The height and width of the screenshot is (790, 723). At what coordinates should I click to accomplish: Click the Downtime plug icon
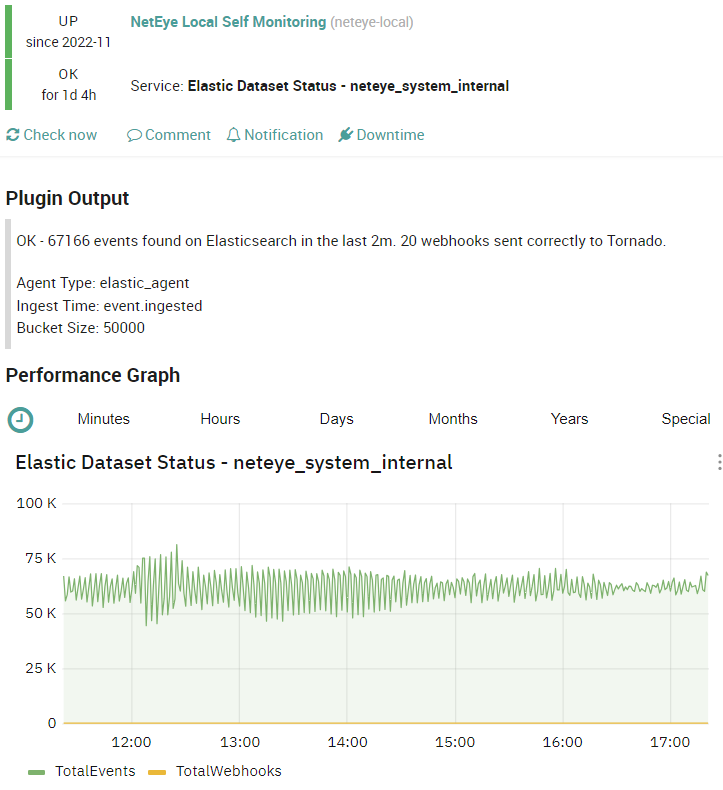345,135
